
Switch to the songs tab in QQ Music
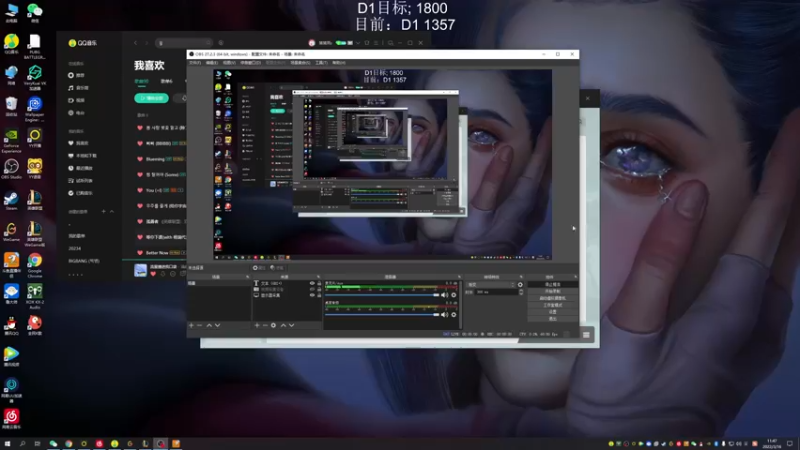coord(141,81)
